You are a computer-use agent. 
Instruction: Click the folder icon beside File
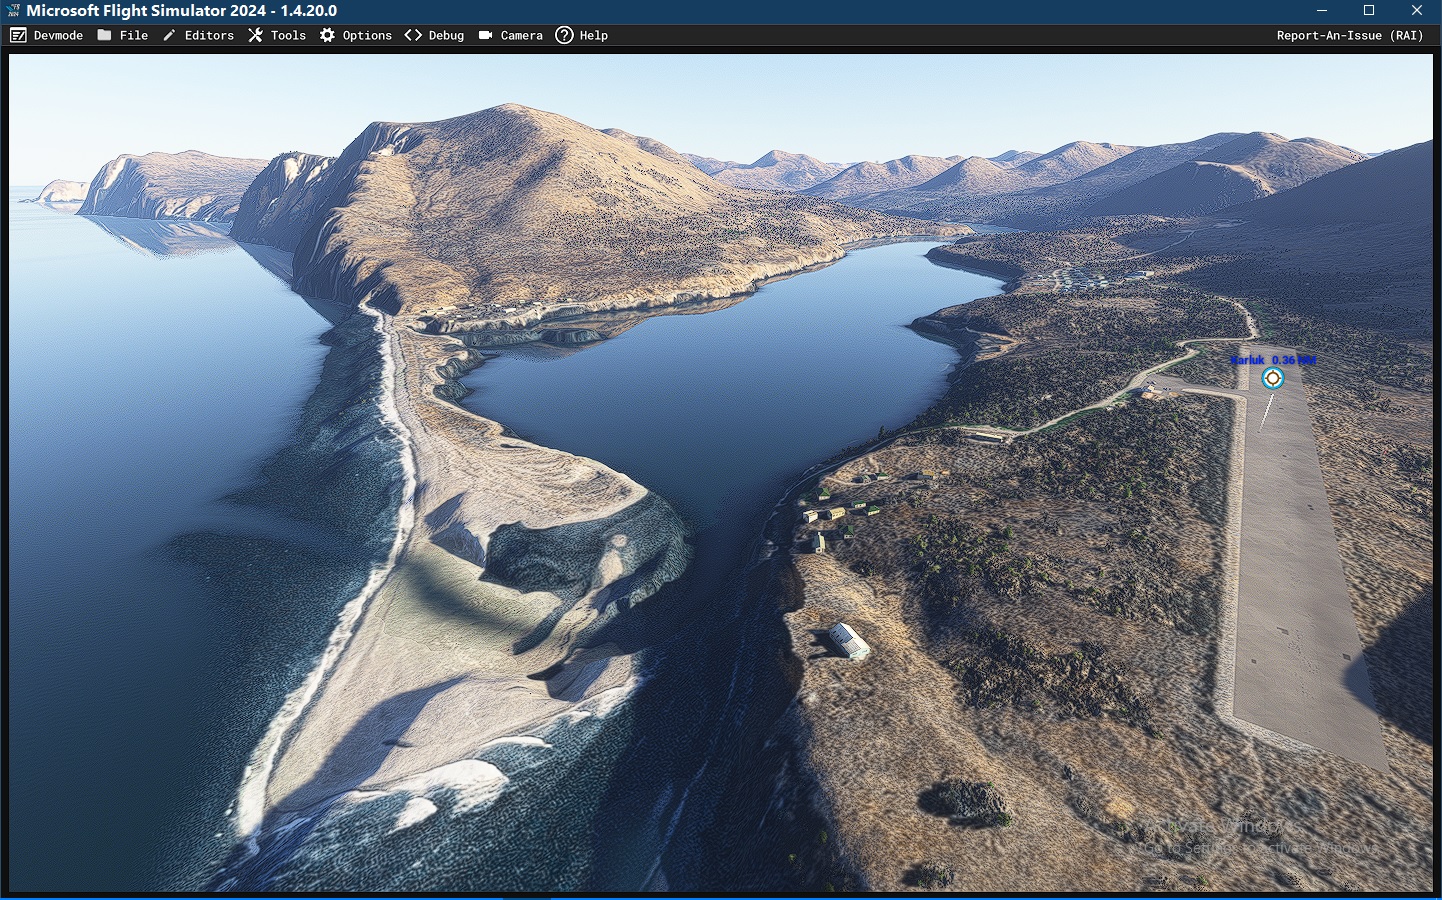point(104,35)
